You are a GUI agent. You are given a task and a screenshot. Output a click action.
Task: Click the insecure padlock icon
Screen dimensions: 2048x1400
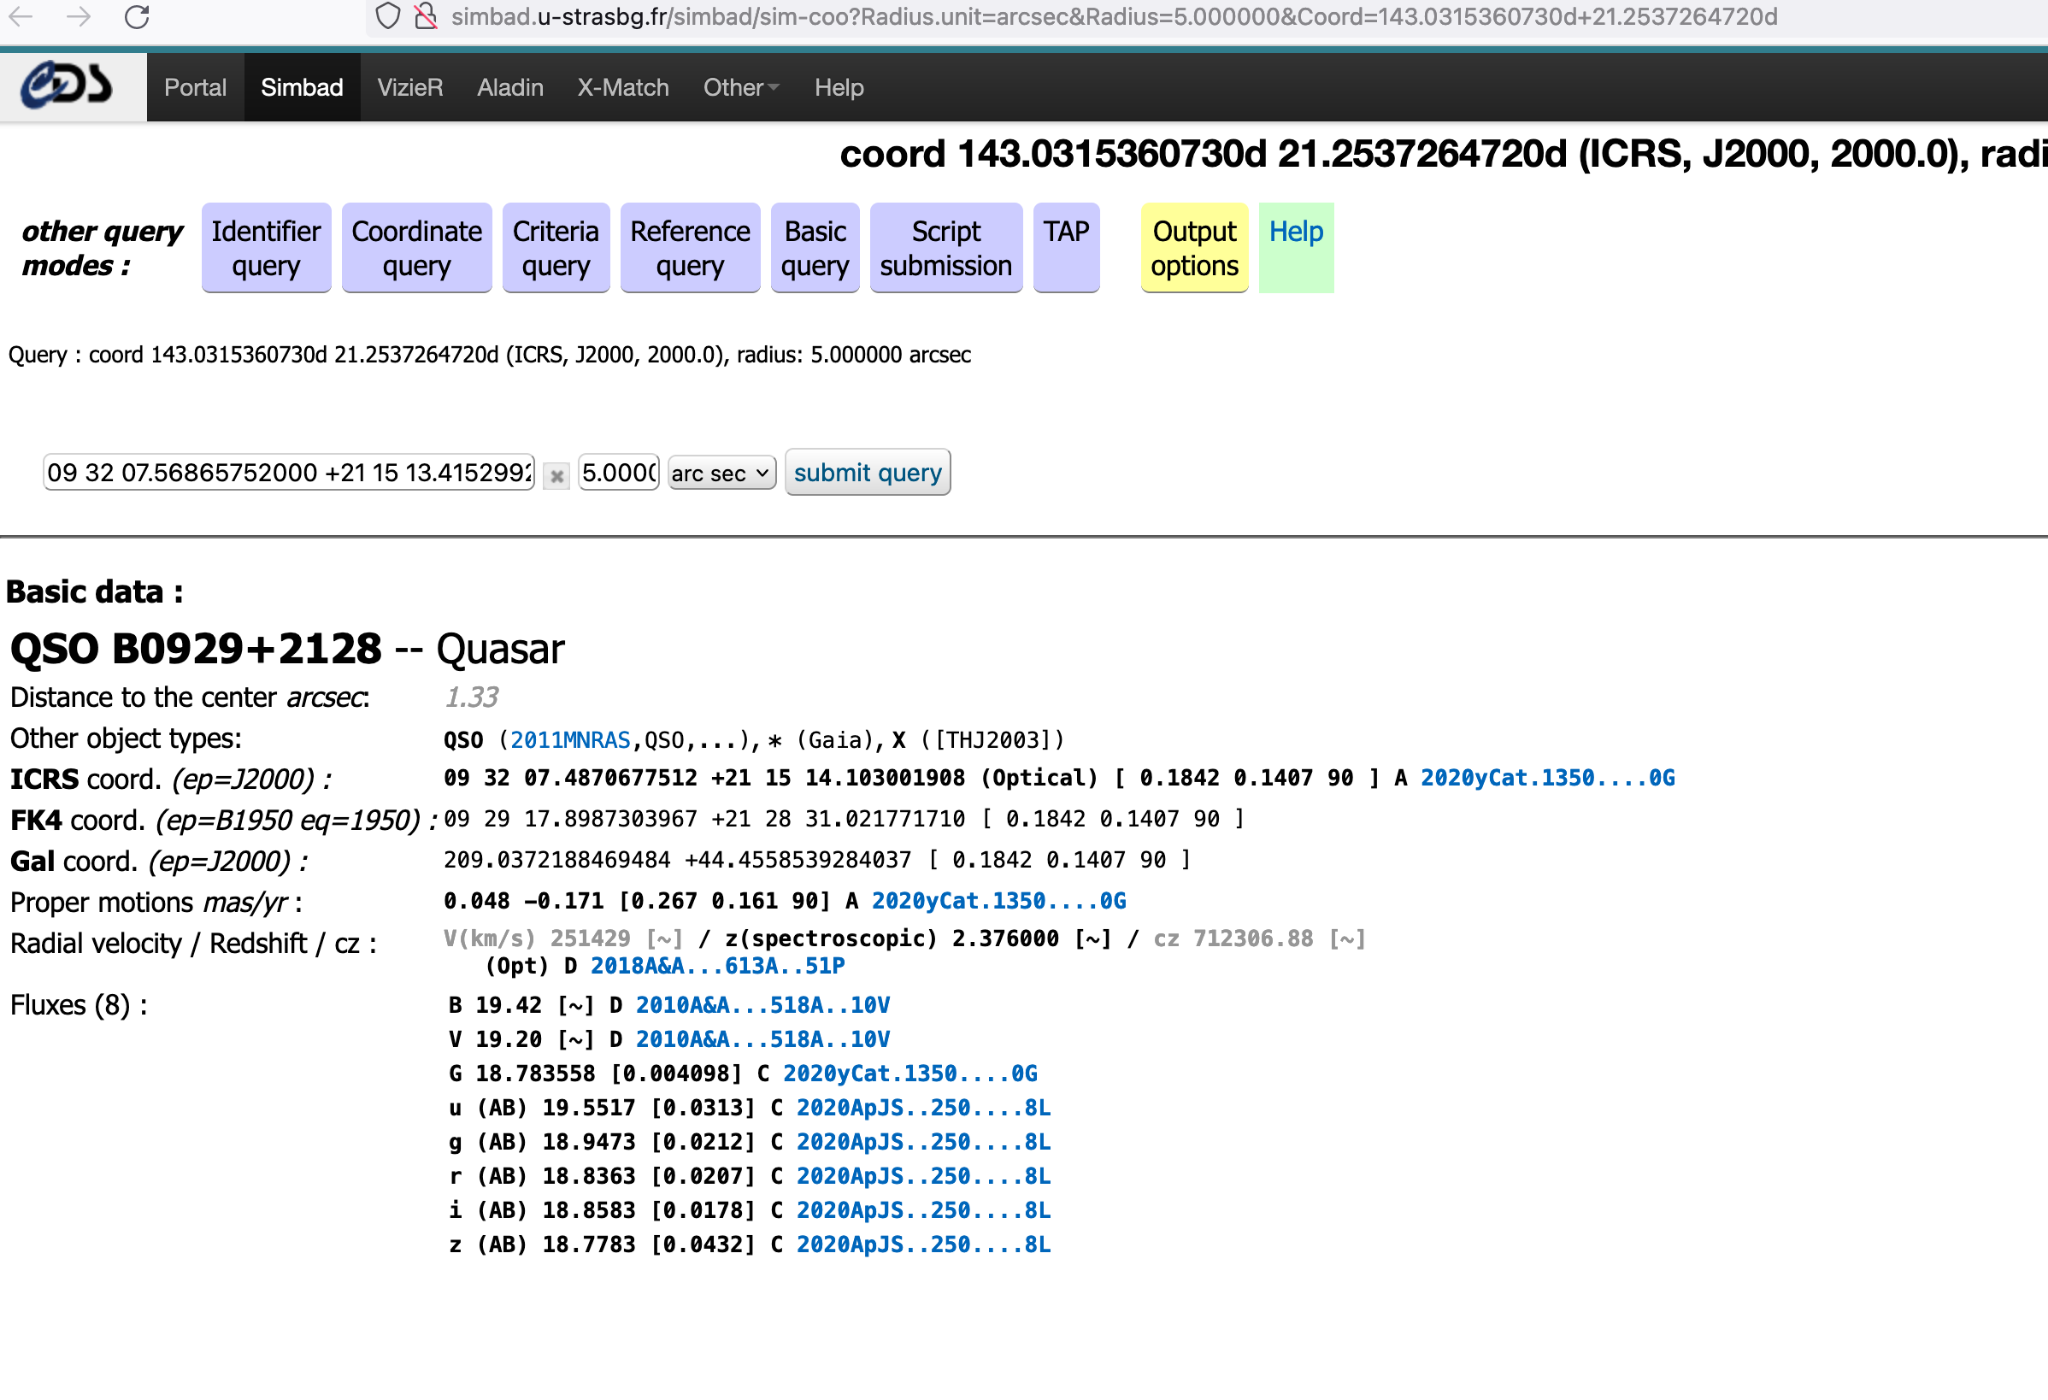(426, 17)
